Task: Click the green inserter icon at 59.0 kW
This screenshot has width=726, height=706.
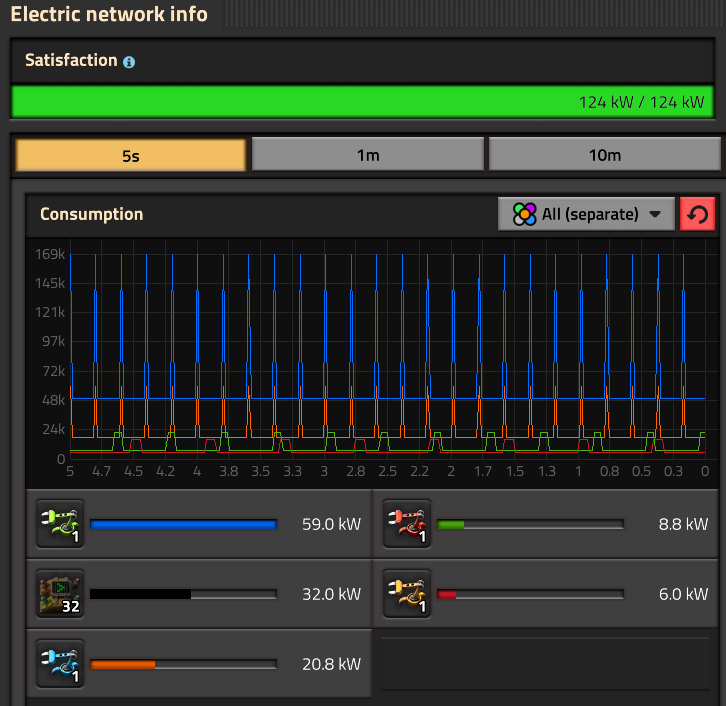Action: coord(59,524)
